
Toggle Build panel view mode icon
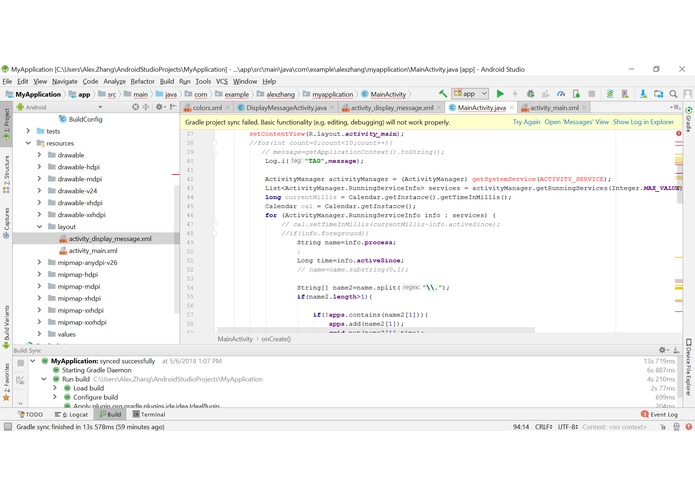click(20, 380)
